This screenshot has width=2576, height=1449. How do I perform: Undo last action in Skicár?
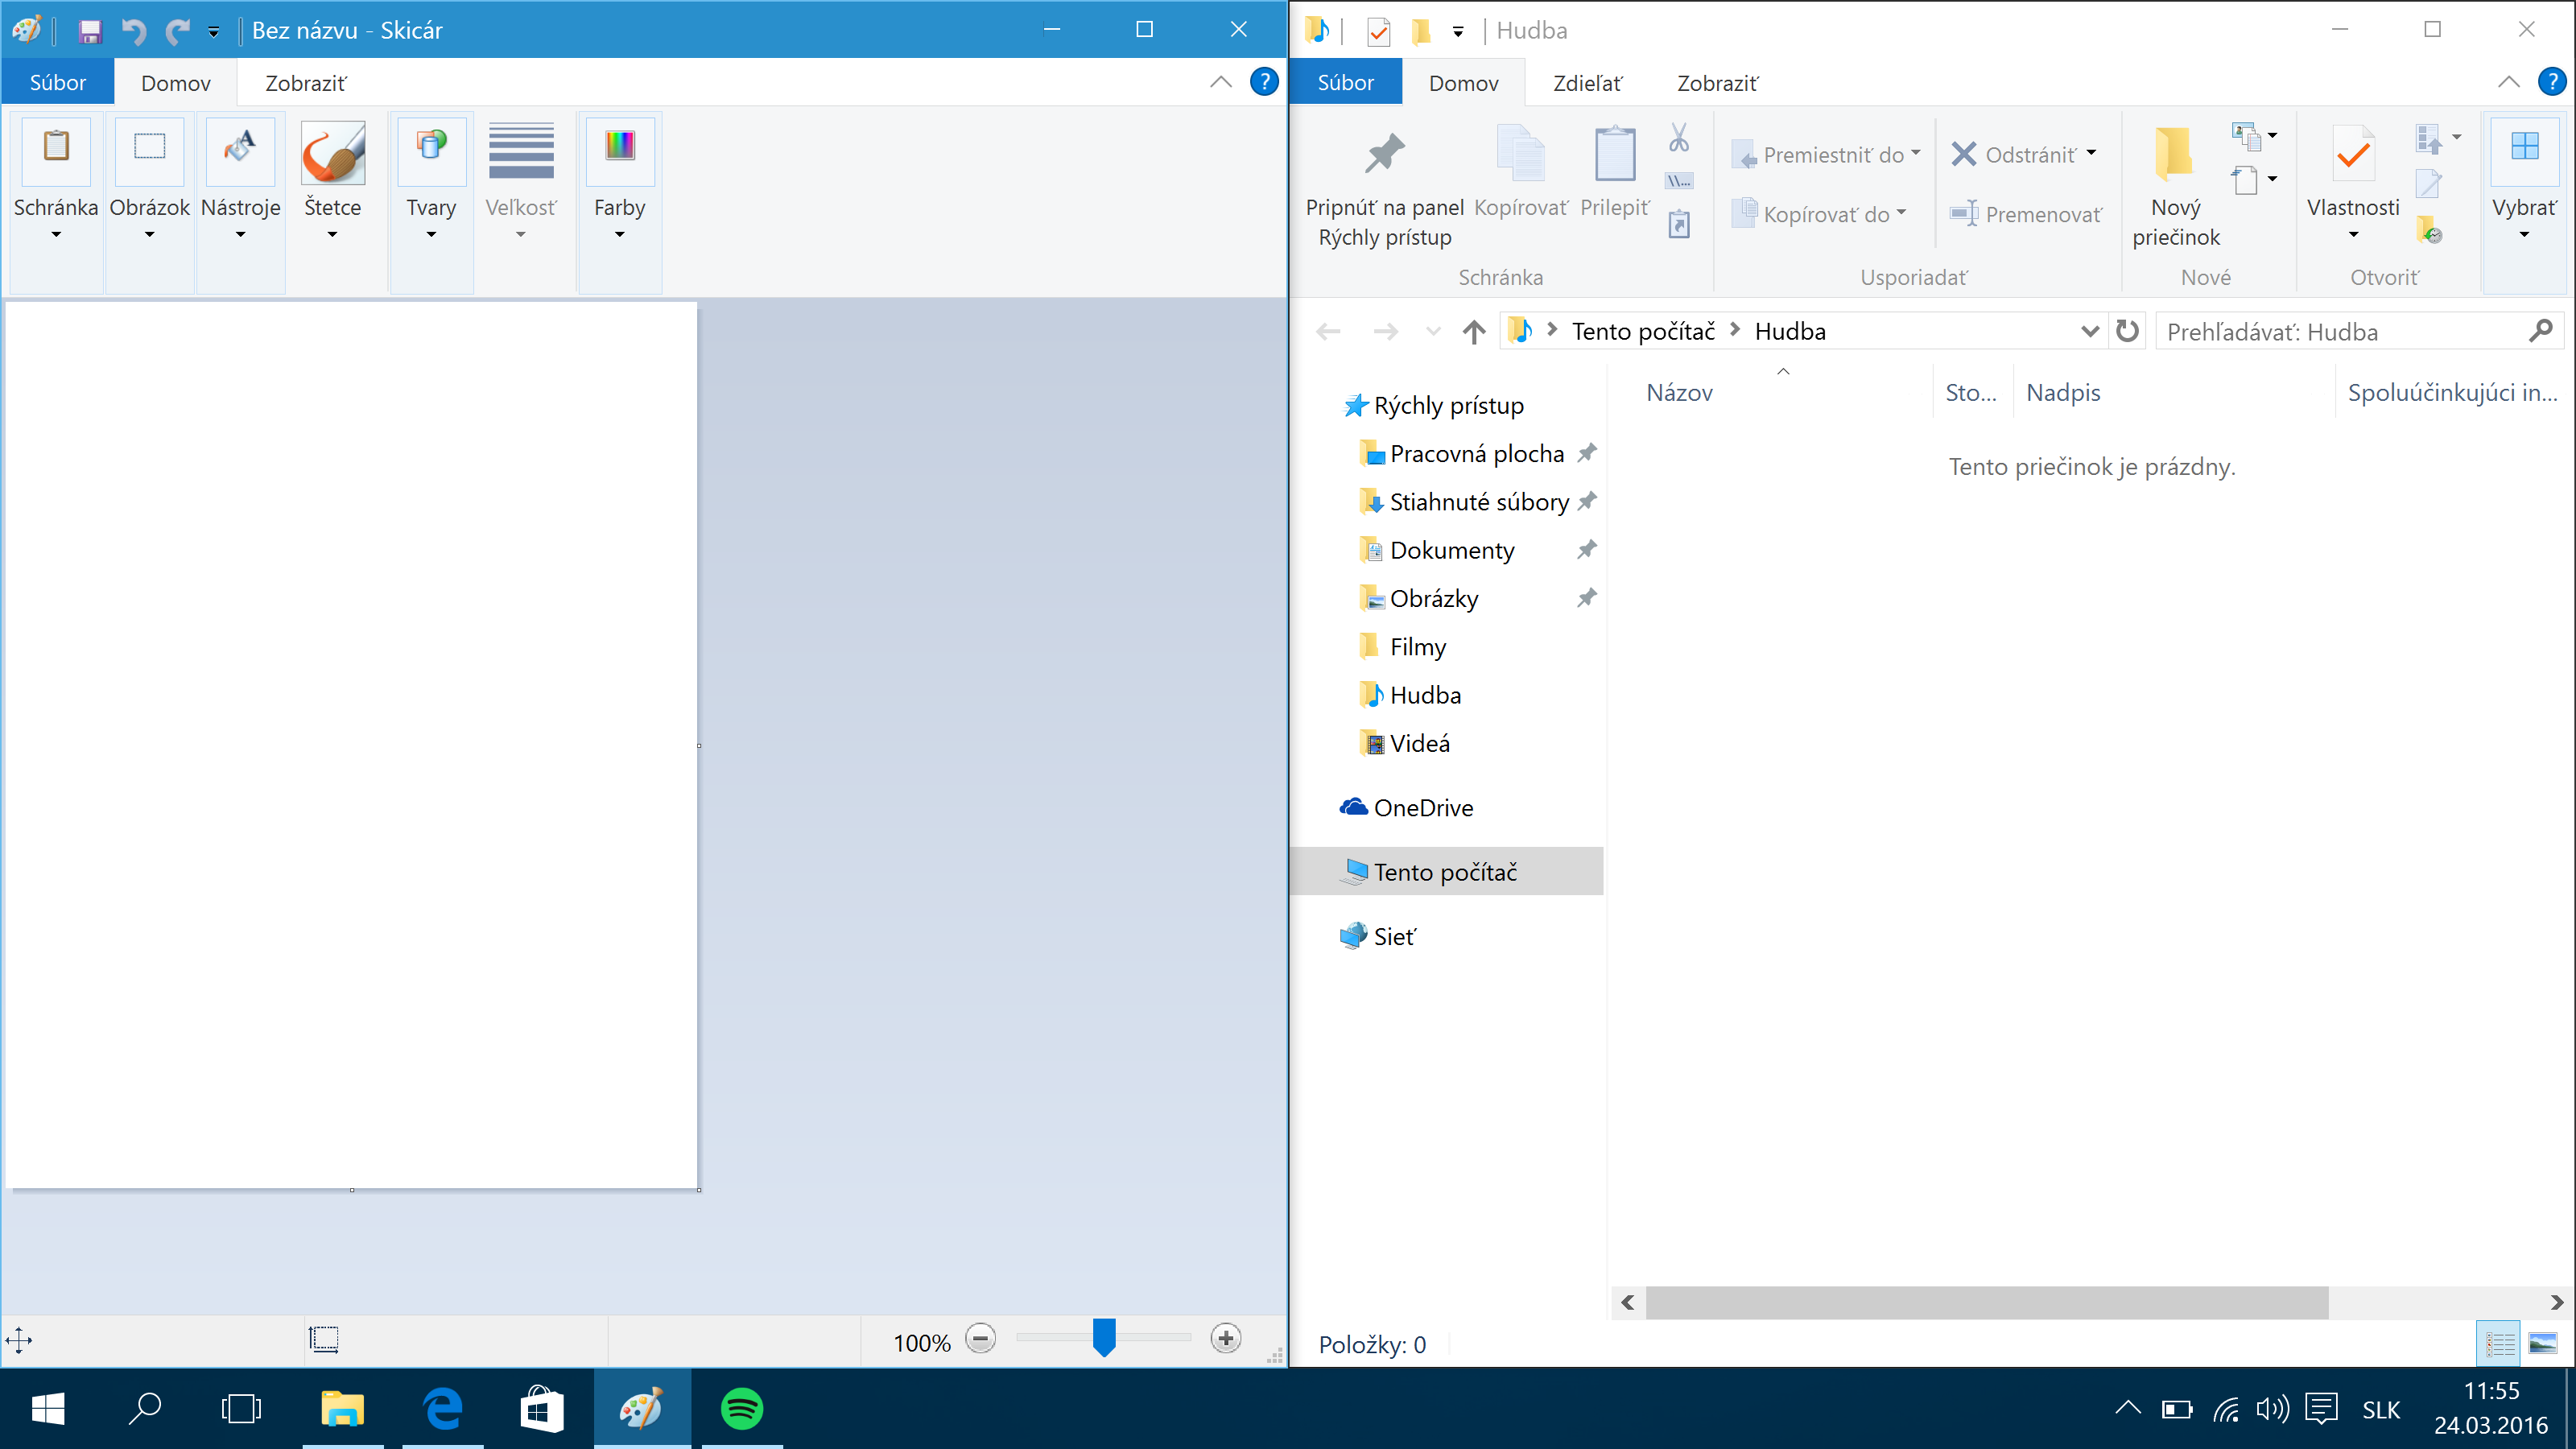point(134,31)
